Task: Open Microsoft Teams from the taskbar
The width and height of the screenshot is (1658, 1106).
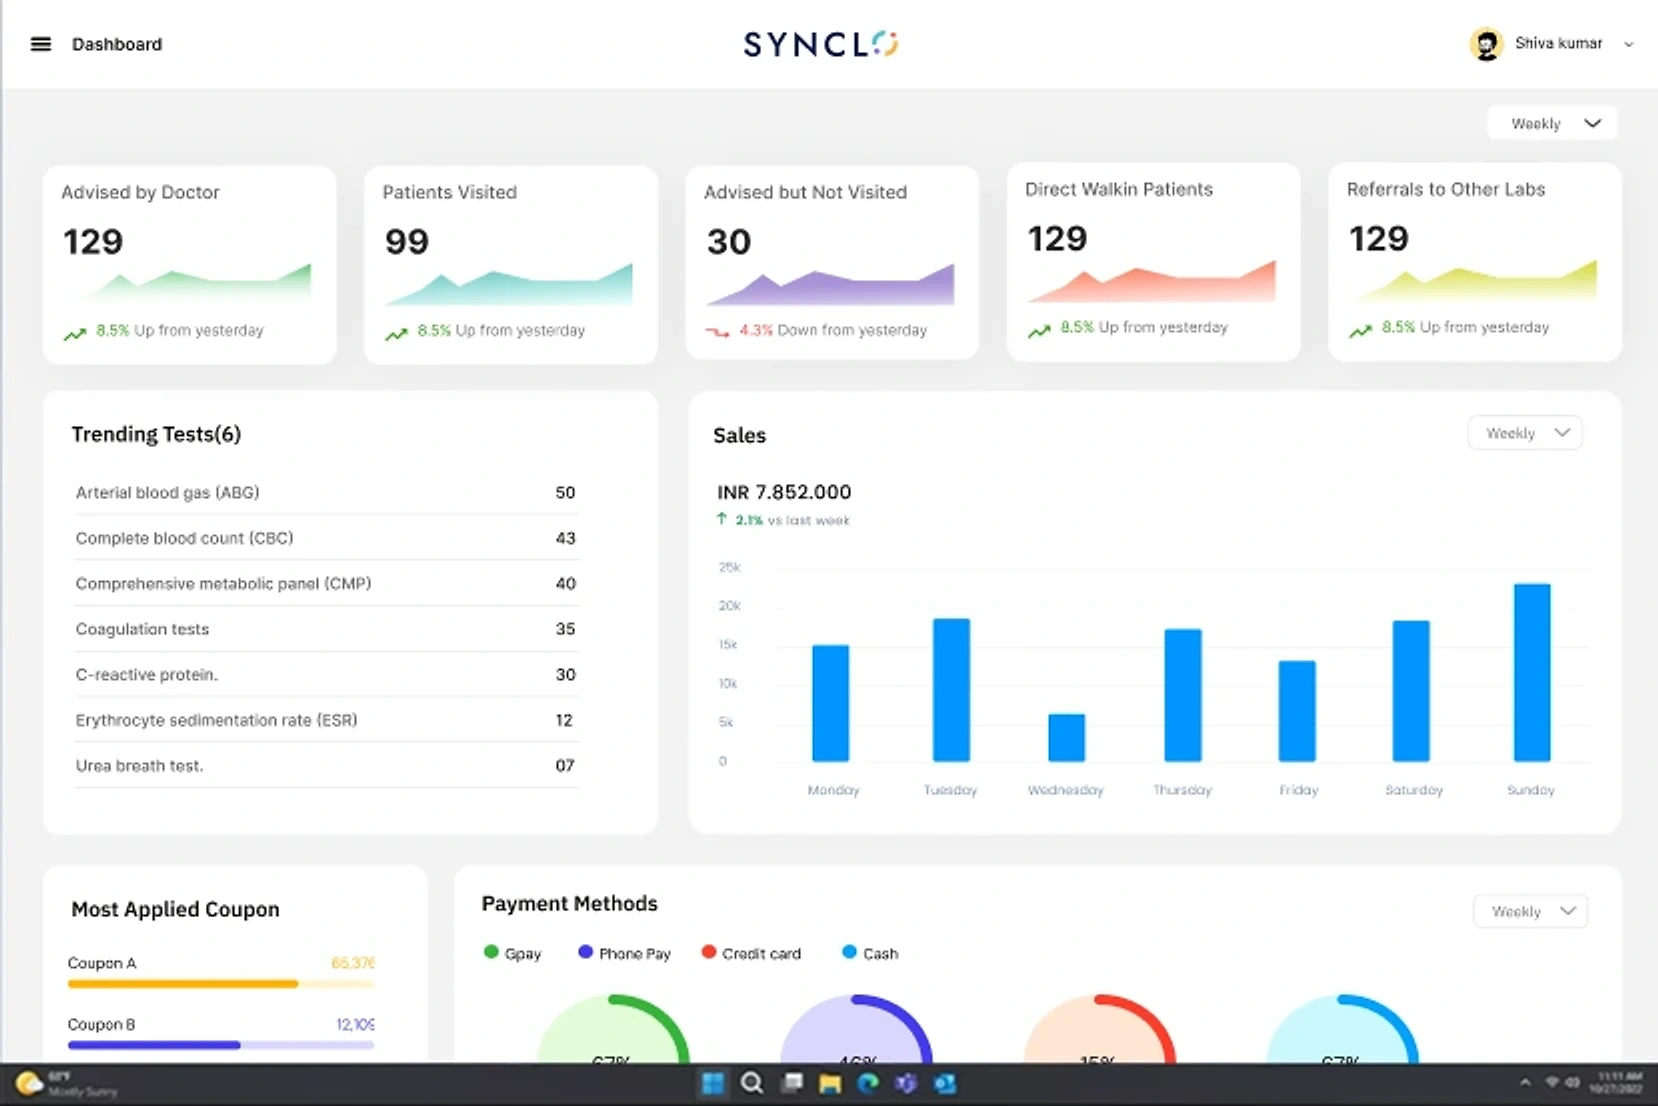Action: pyautogui.click(x=906, y=1084)
